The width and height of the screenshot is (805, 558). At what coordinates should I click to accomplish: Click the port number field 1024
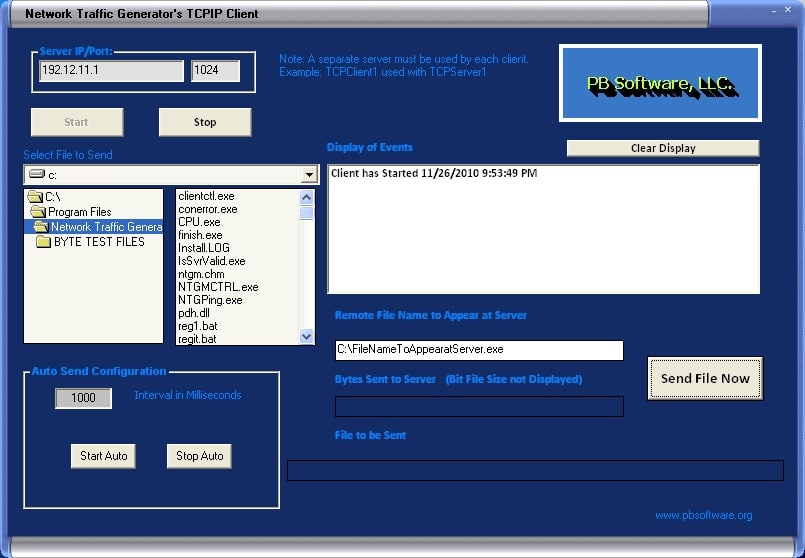coord(216,71)
